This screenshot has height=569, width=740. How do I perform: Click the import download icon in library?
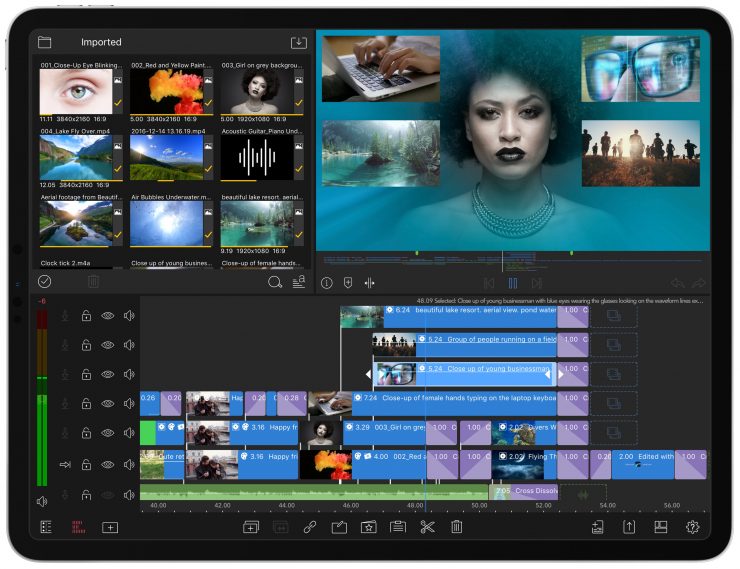point(297,43)
